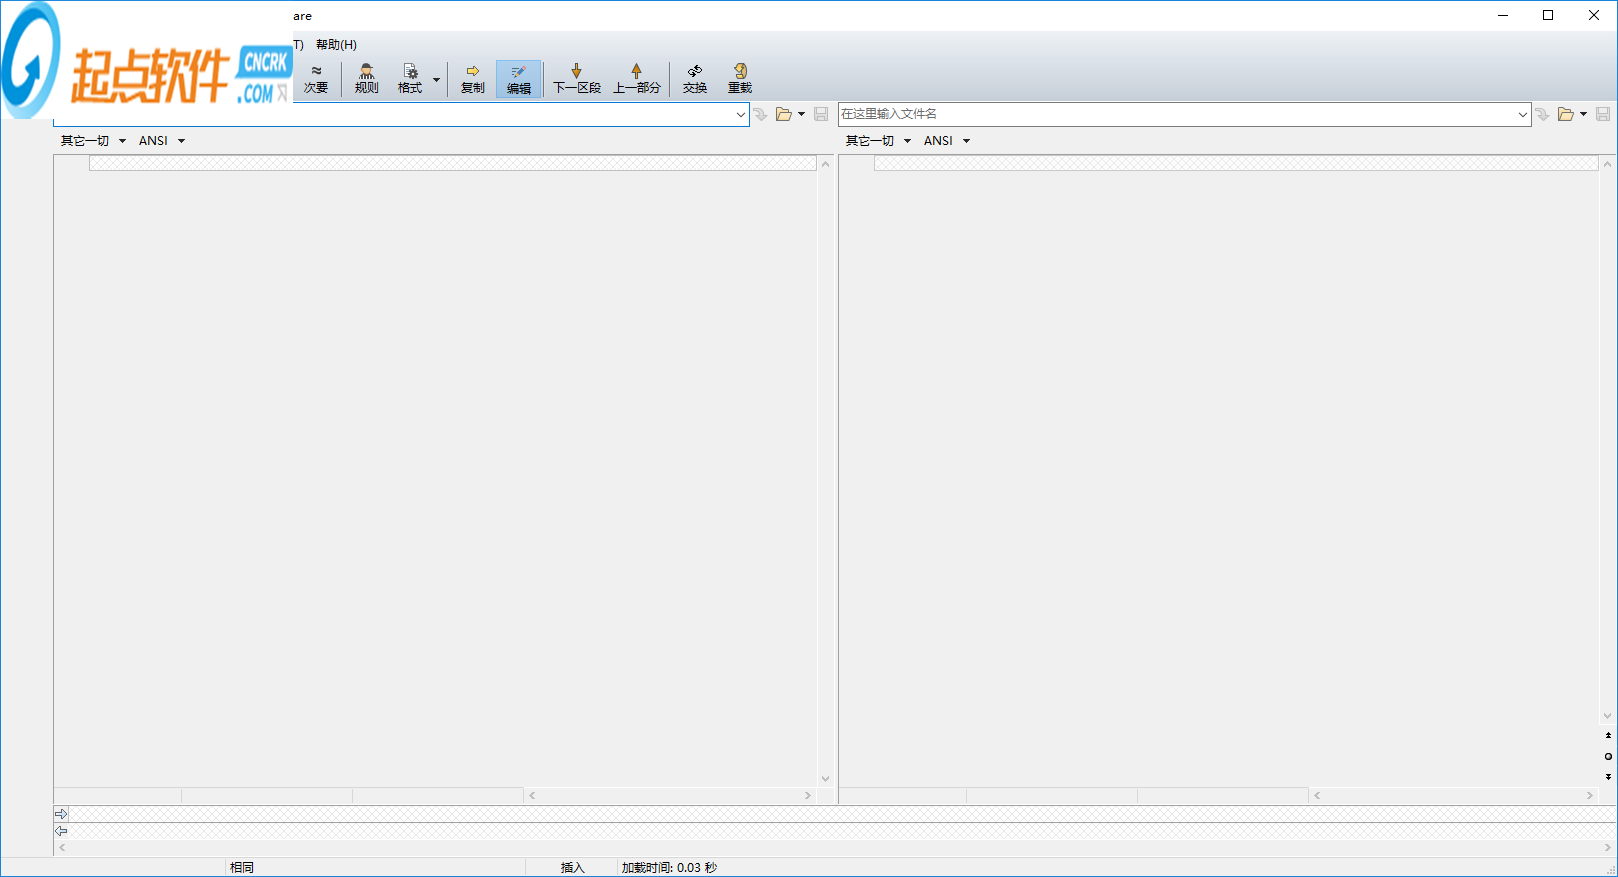
Task: Click the left pane save disk icon
Action: [821, 114]
